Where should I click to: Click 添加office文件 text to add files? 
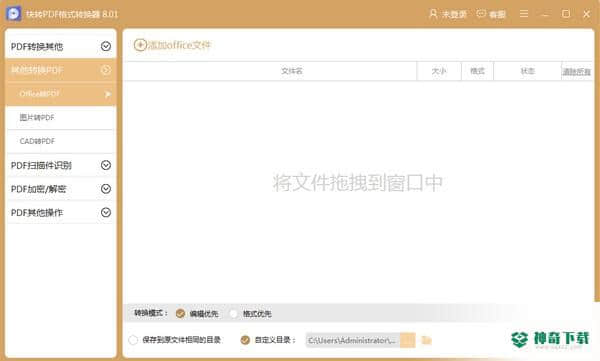click(x=179, y=45)
